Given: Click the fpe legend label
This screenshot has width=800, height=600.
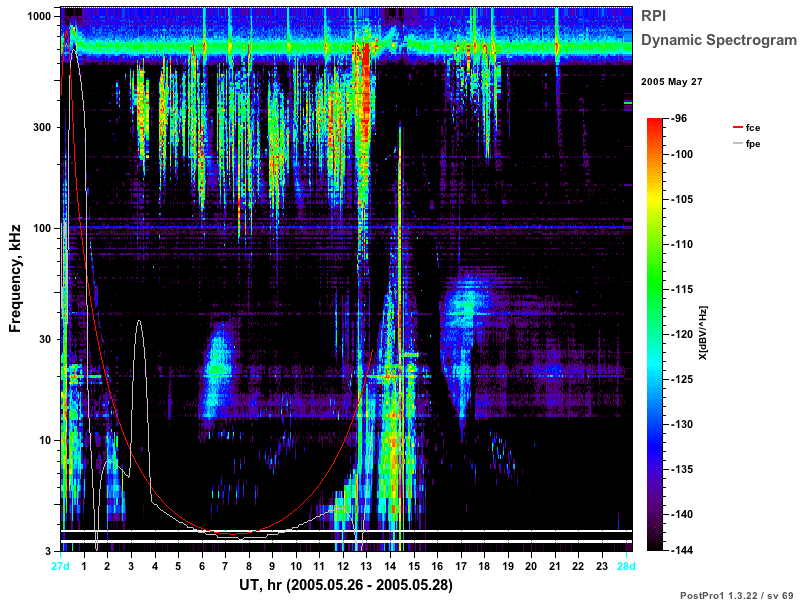Looking at the screenshot, I should click(753, 144).
